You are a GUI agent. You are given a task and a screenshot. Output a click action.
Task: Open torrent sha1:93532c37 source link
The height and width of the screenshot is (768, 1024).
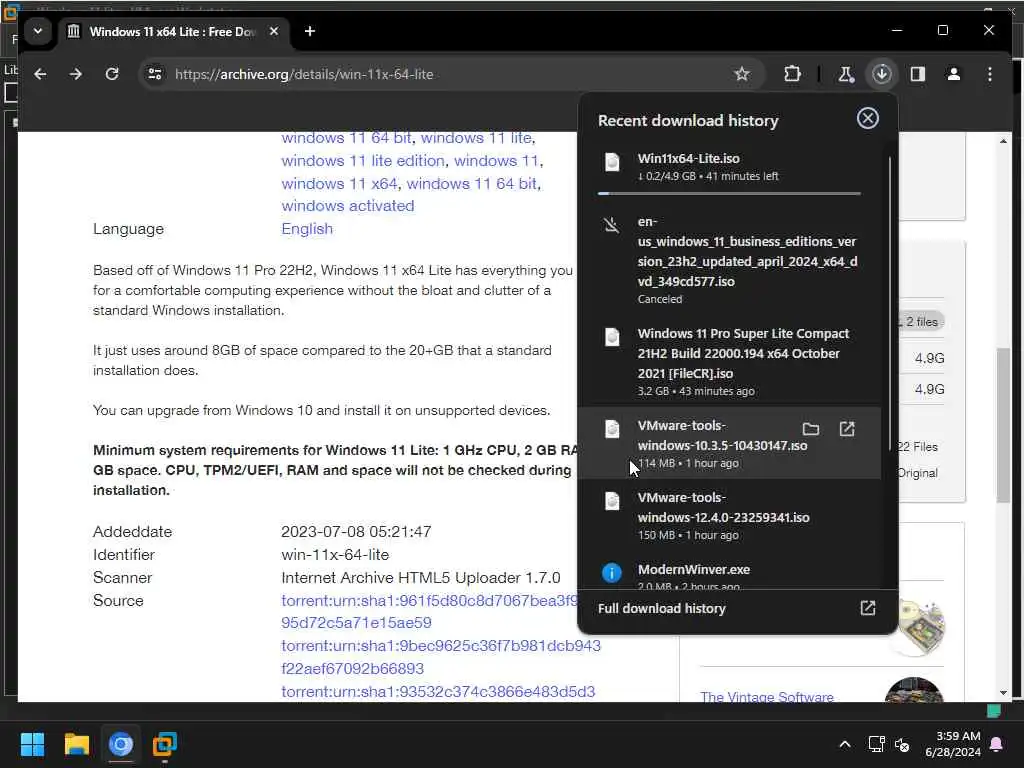tap(438, 692)
